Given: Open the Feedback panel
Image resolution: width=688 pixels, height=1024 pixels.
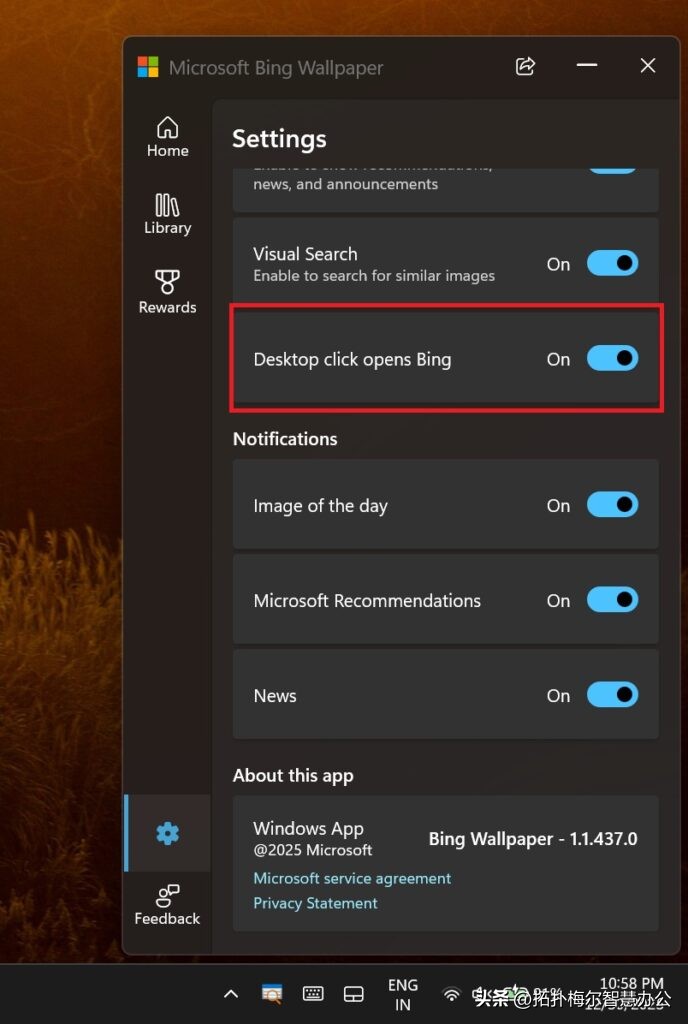Looking at the screenshot, I should (167, 905).
